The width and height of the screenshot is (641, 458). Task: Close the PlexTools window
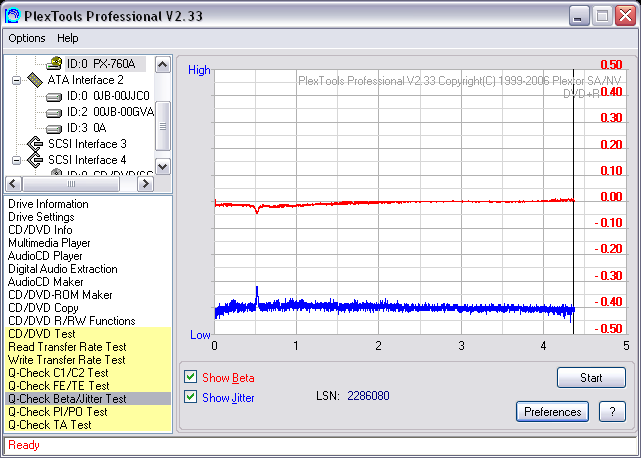pos(625,16)
